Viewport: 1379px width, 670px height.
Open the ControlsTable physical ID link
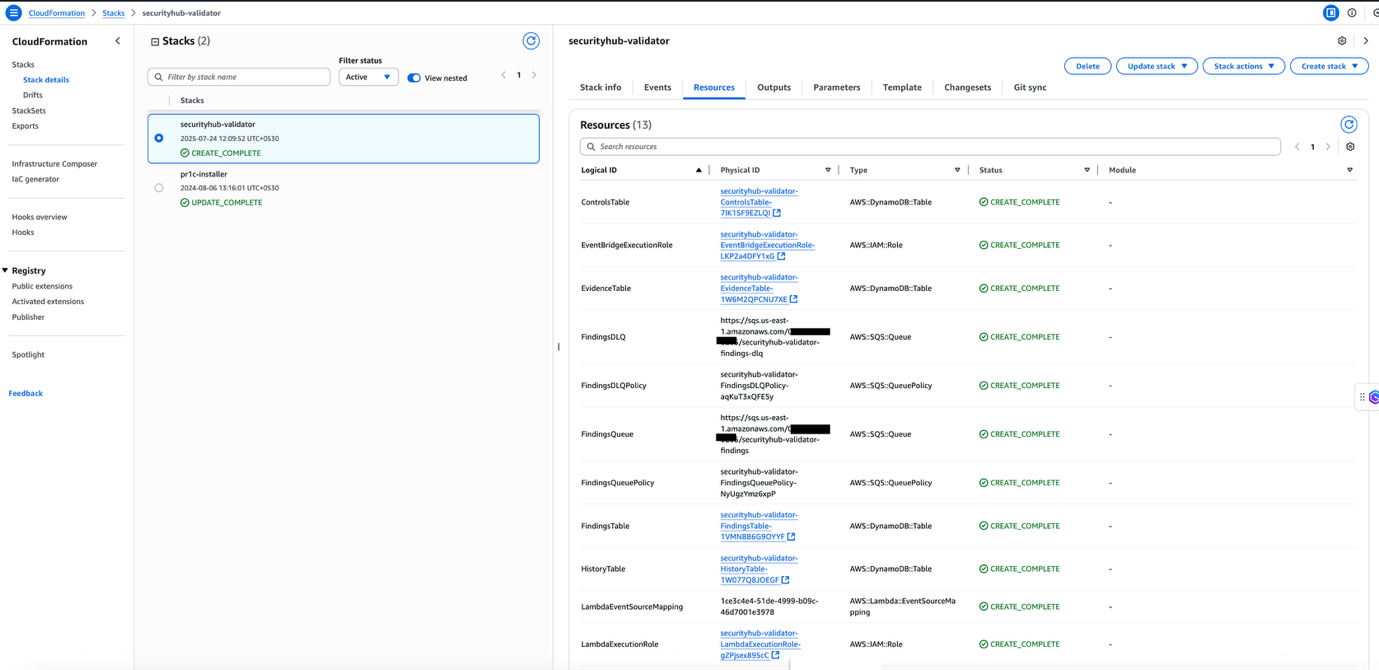click(x=758, y=201)
